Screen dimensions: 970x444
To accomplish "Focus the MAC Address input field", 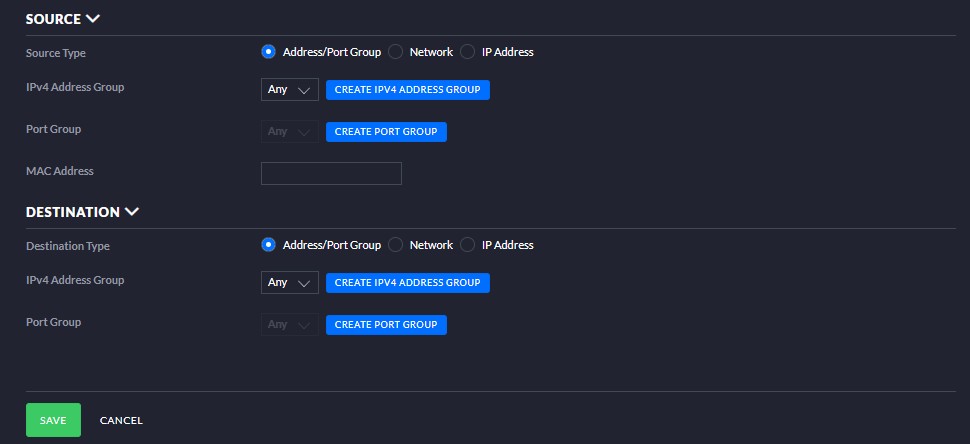I will click(x=331, y=174).
